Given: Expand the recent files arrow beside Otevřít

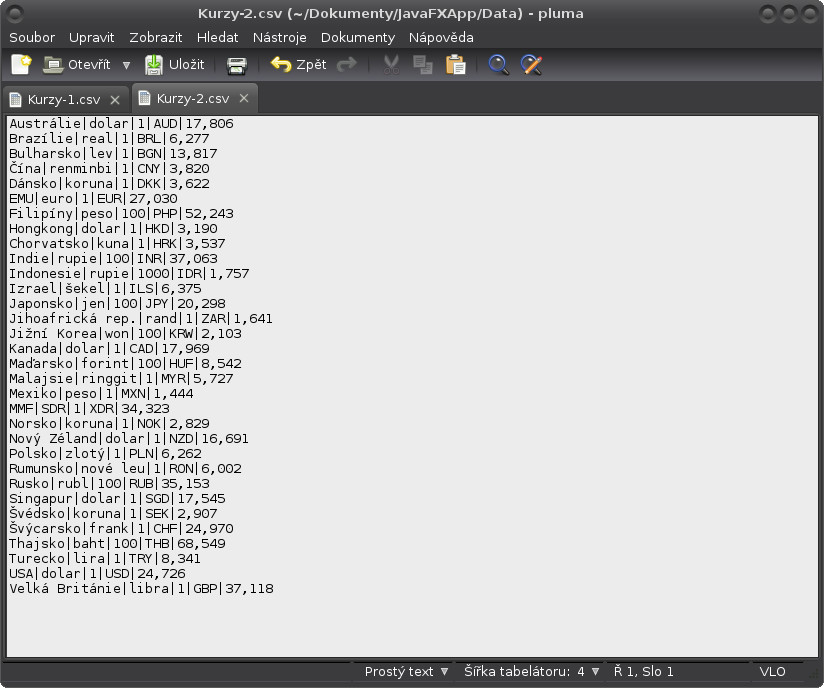Looking at the screenshot, I should [126, 65].
